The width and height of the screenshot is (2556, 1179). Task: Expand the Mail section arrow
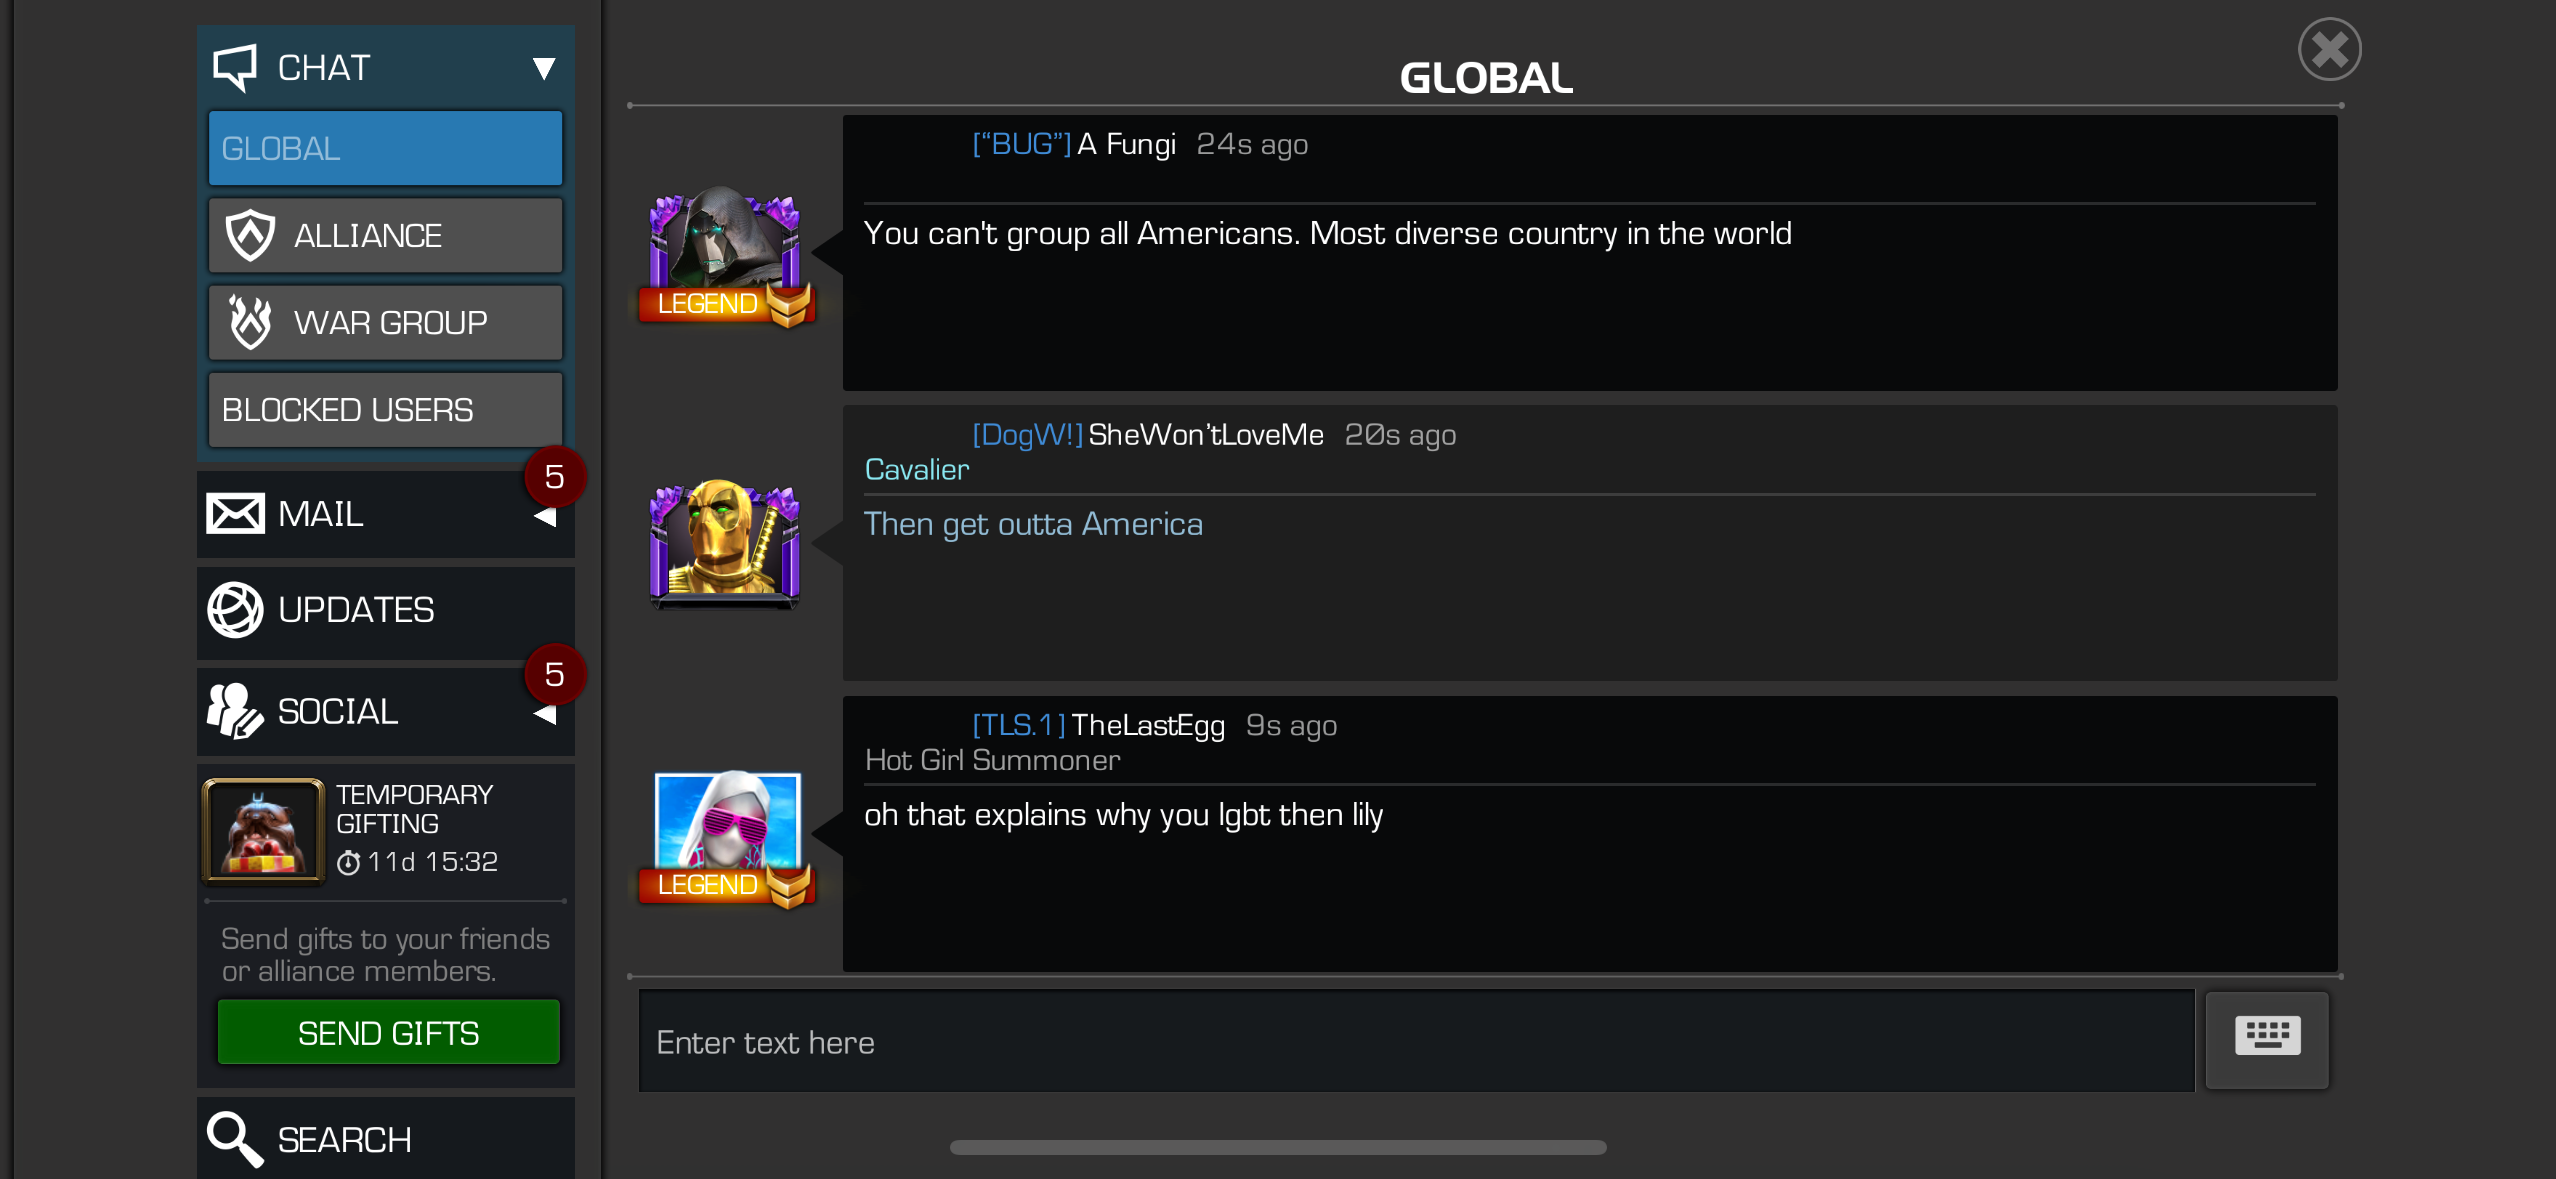545,517
